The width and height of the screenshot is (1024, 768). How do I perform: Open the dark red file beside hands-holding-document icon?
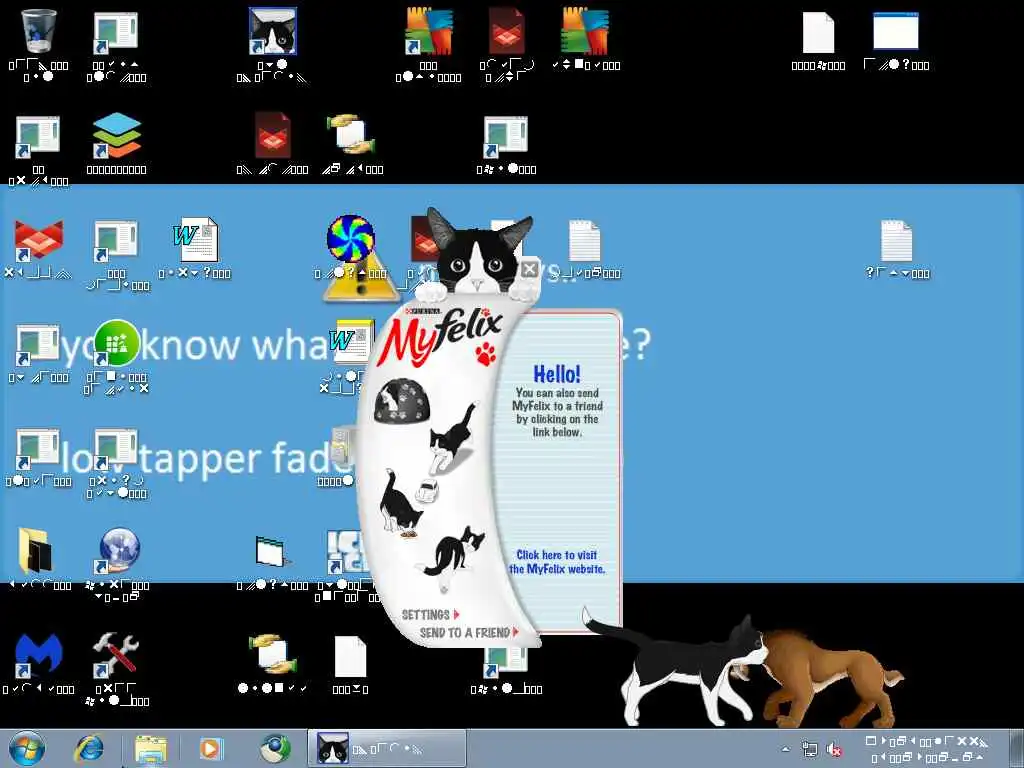[x=273, y=135]
